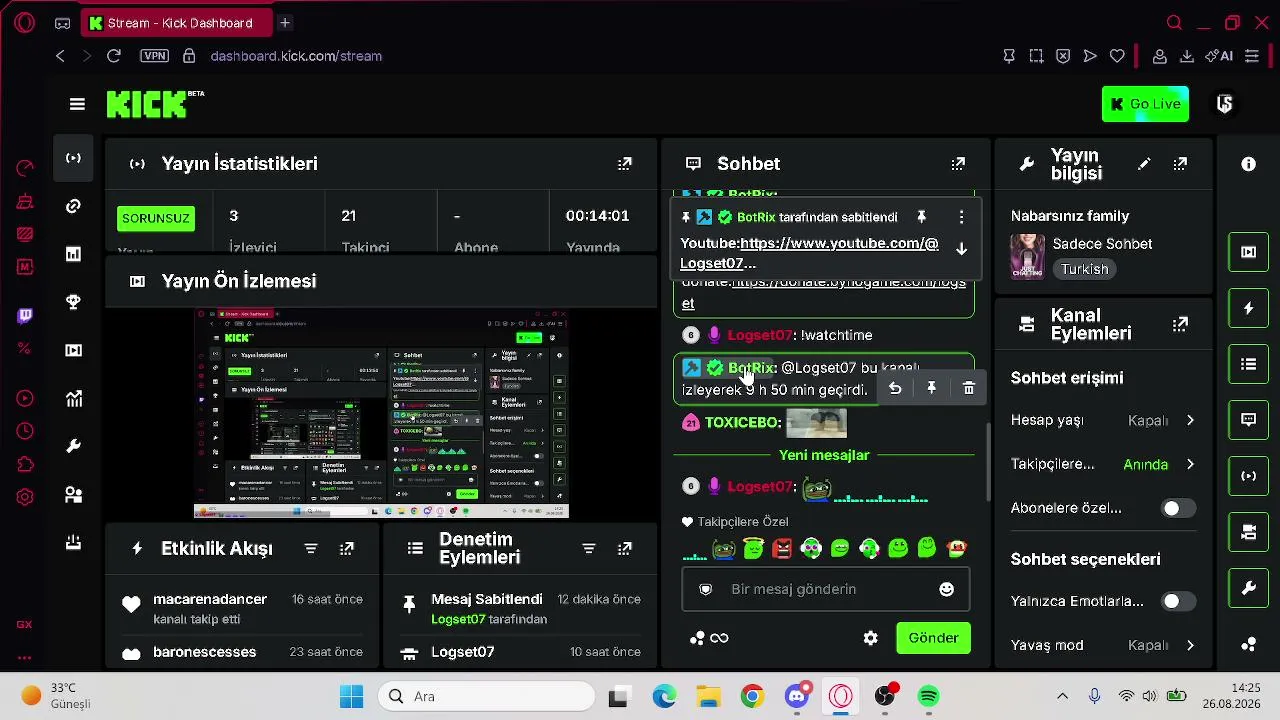Pop out the Sohbet chat panel

point(958,164)
